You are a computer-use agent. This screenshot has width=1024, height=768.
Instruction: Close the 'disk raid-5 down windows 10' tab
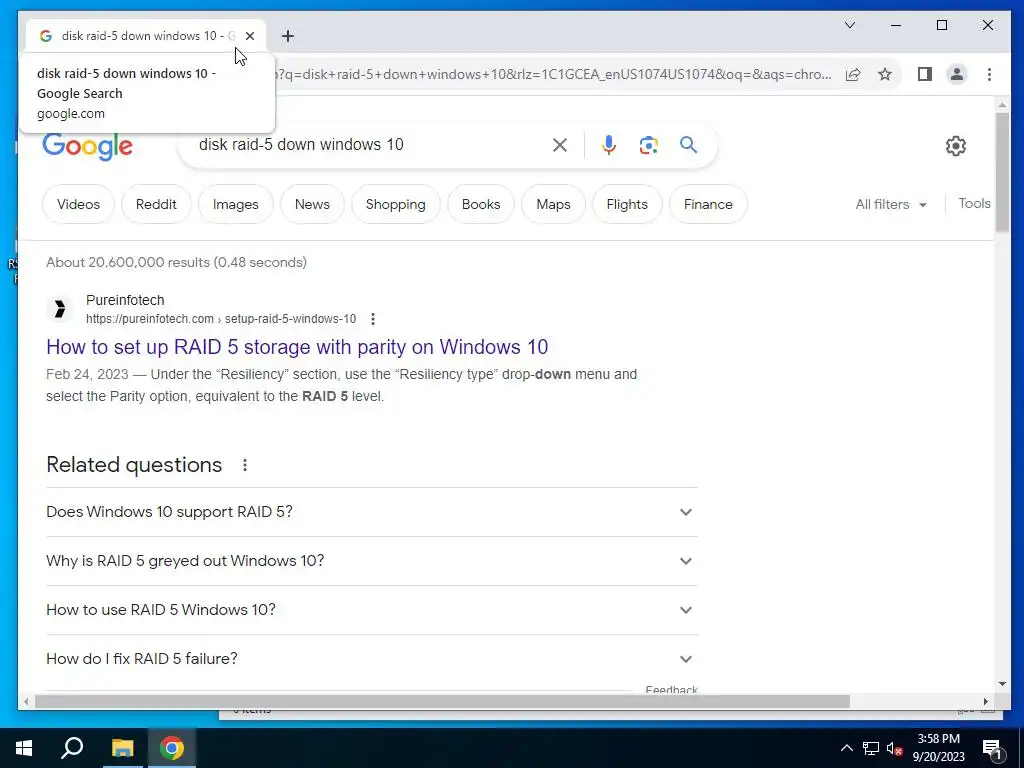tap(249, 36)
